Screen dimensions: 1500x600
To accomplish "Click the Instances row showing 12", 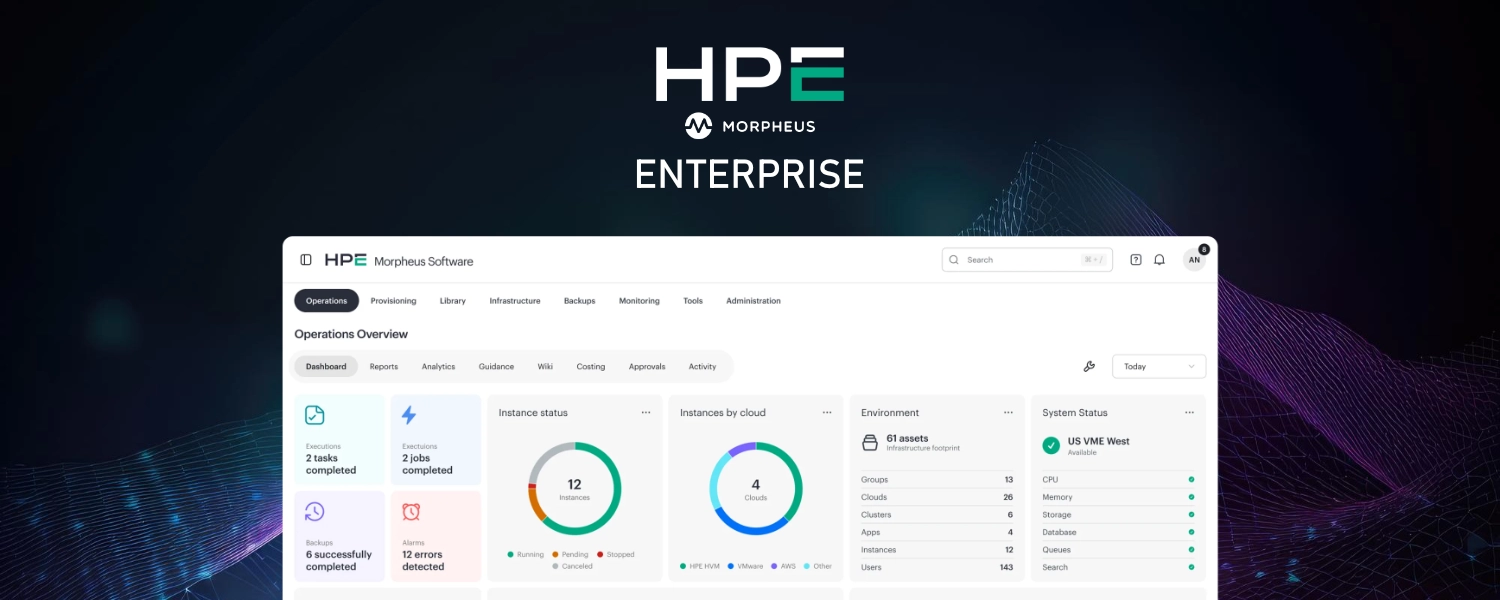I will [937, 550].
